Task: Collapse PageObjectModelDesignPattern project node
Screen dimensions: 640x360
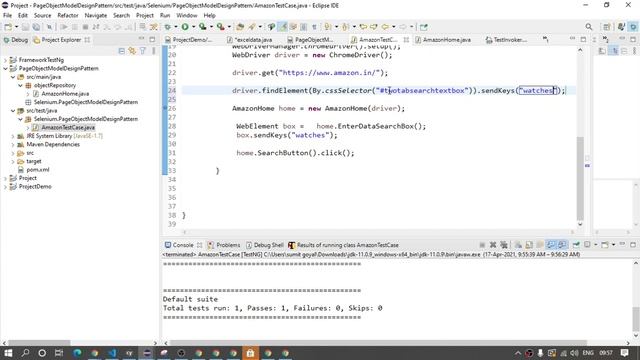Action: 5,69
